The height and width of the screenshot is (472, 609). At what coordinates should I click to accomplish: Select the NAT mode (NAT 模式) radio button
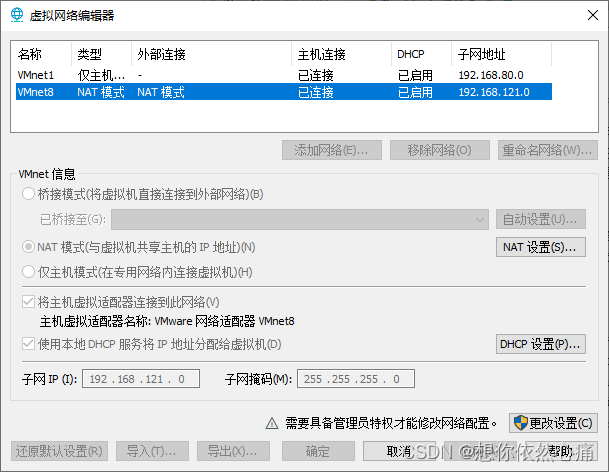27,247
